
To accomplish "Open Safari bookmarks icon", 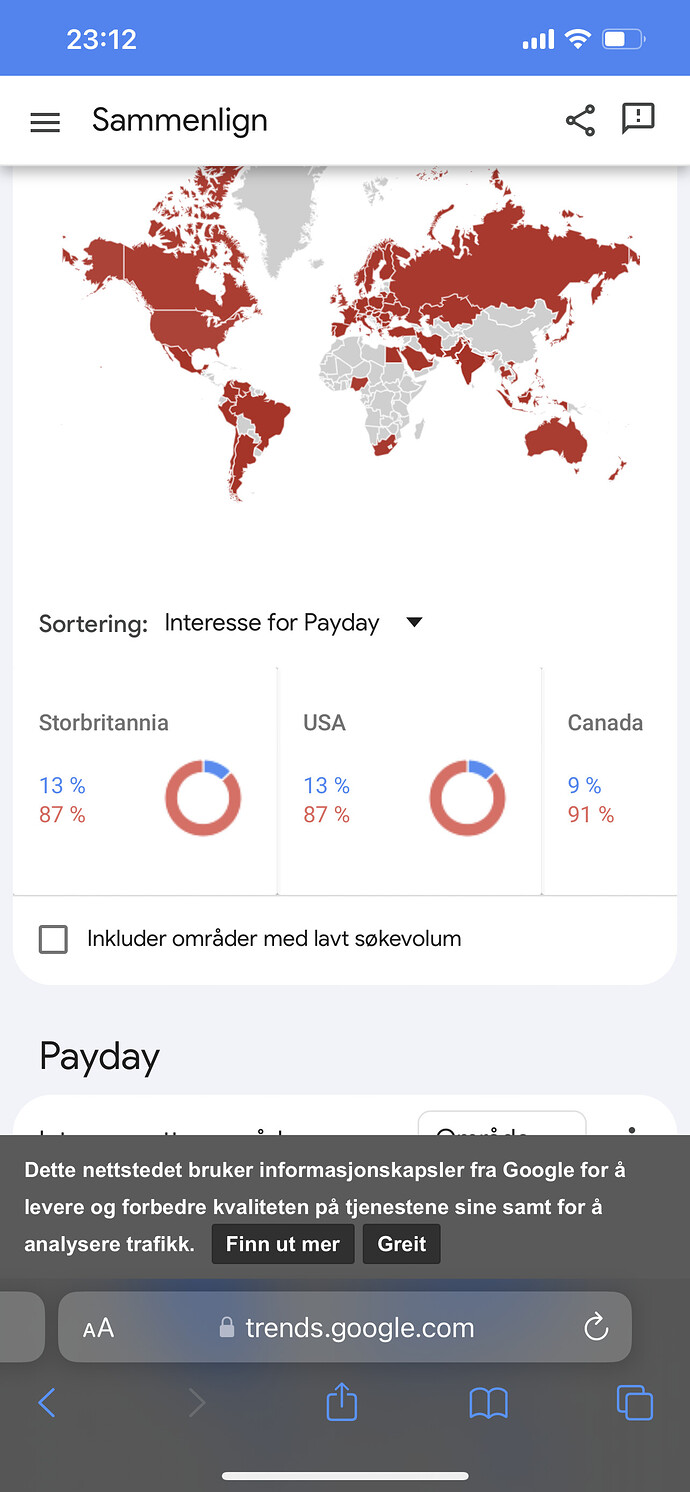I will coord(489,1403).
